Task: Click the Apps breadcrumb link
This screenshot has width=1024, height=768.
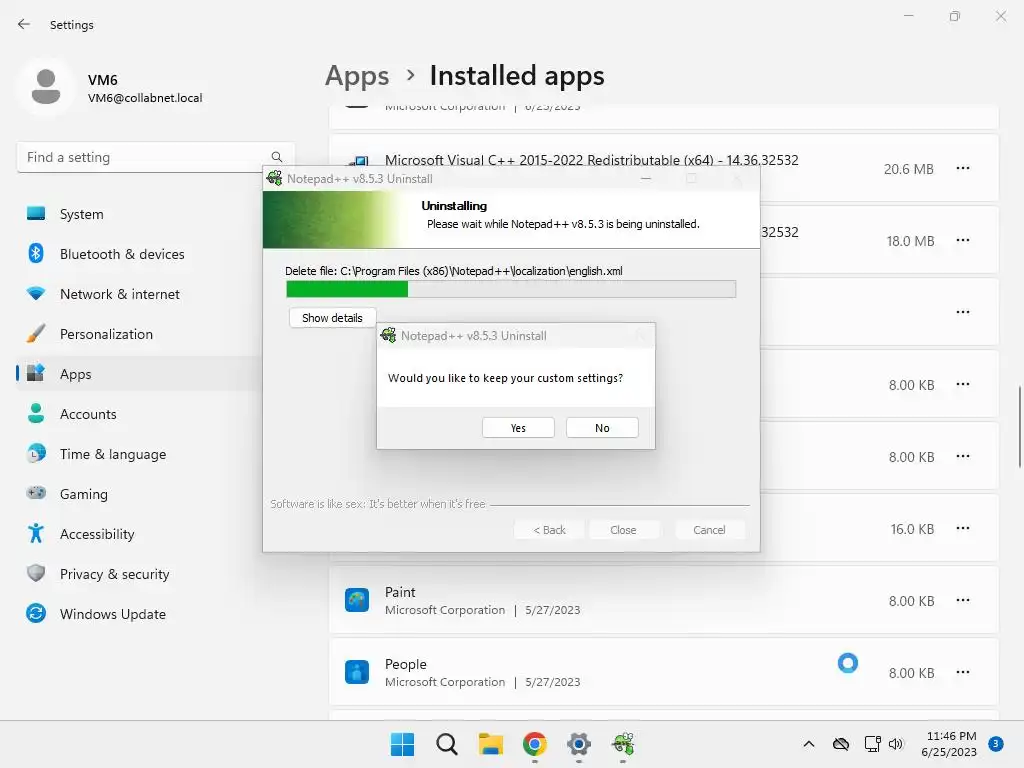Action: (x=357, y=76)
